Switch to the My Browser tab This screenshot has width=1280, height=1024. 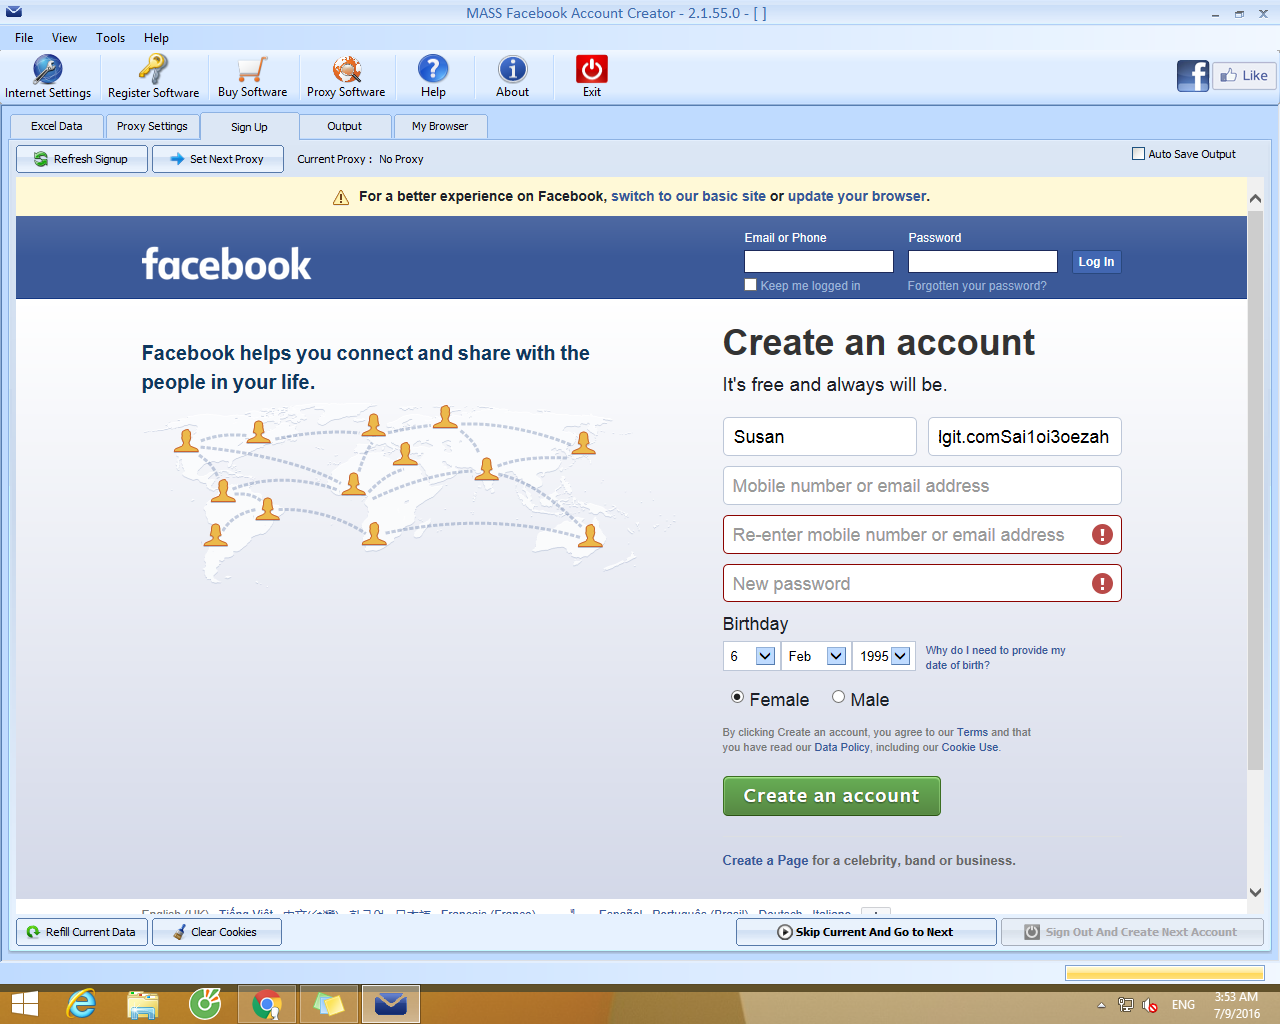click(x=440, y=126)
